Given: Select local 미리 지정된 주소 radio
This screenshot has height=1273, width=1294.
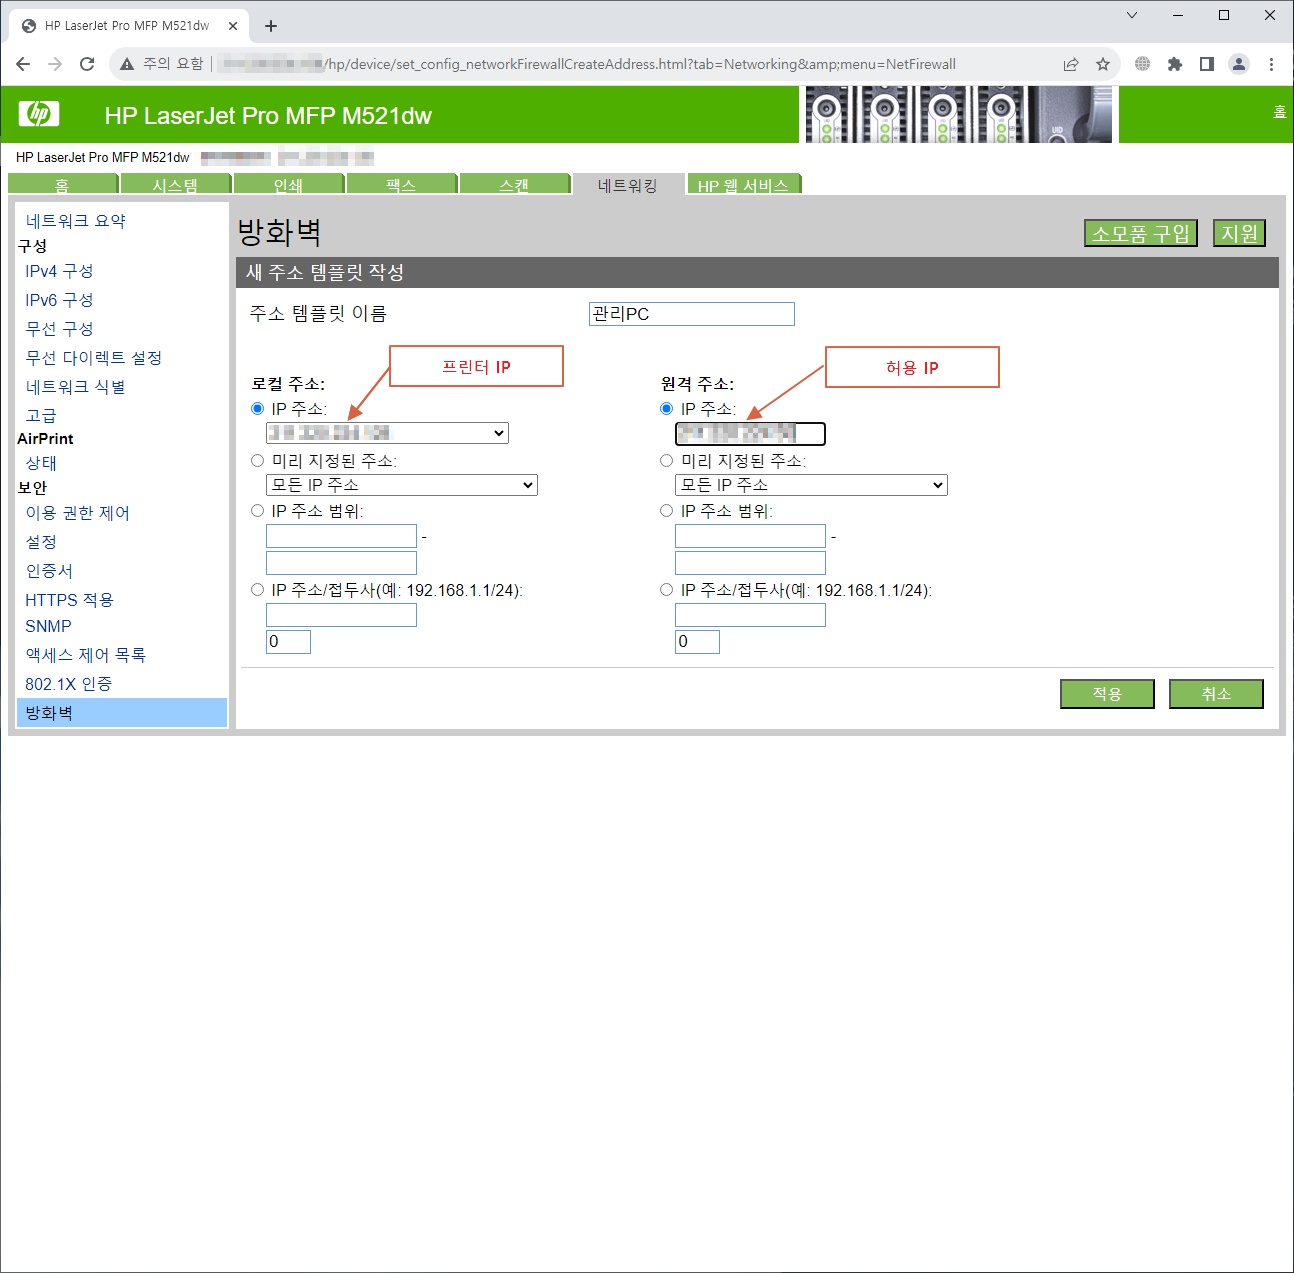Looking at the screenshot, I should (x=257, y=460).
